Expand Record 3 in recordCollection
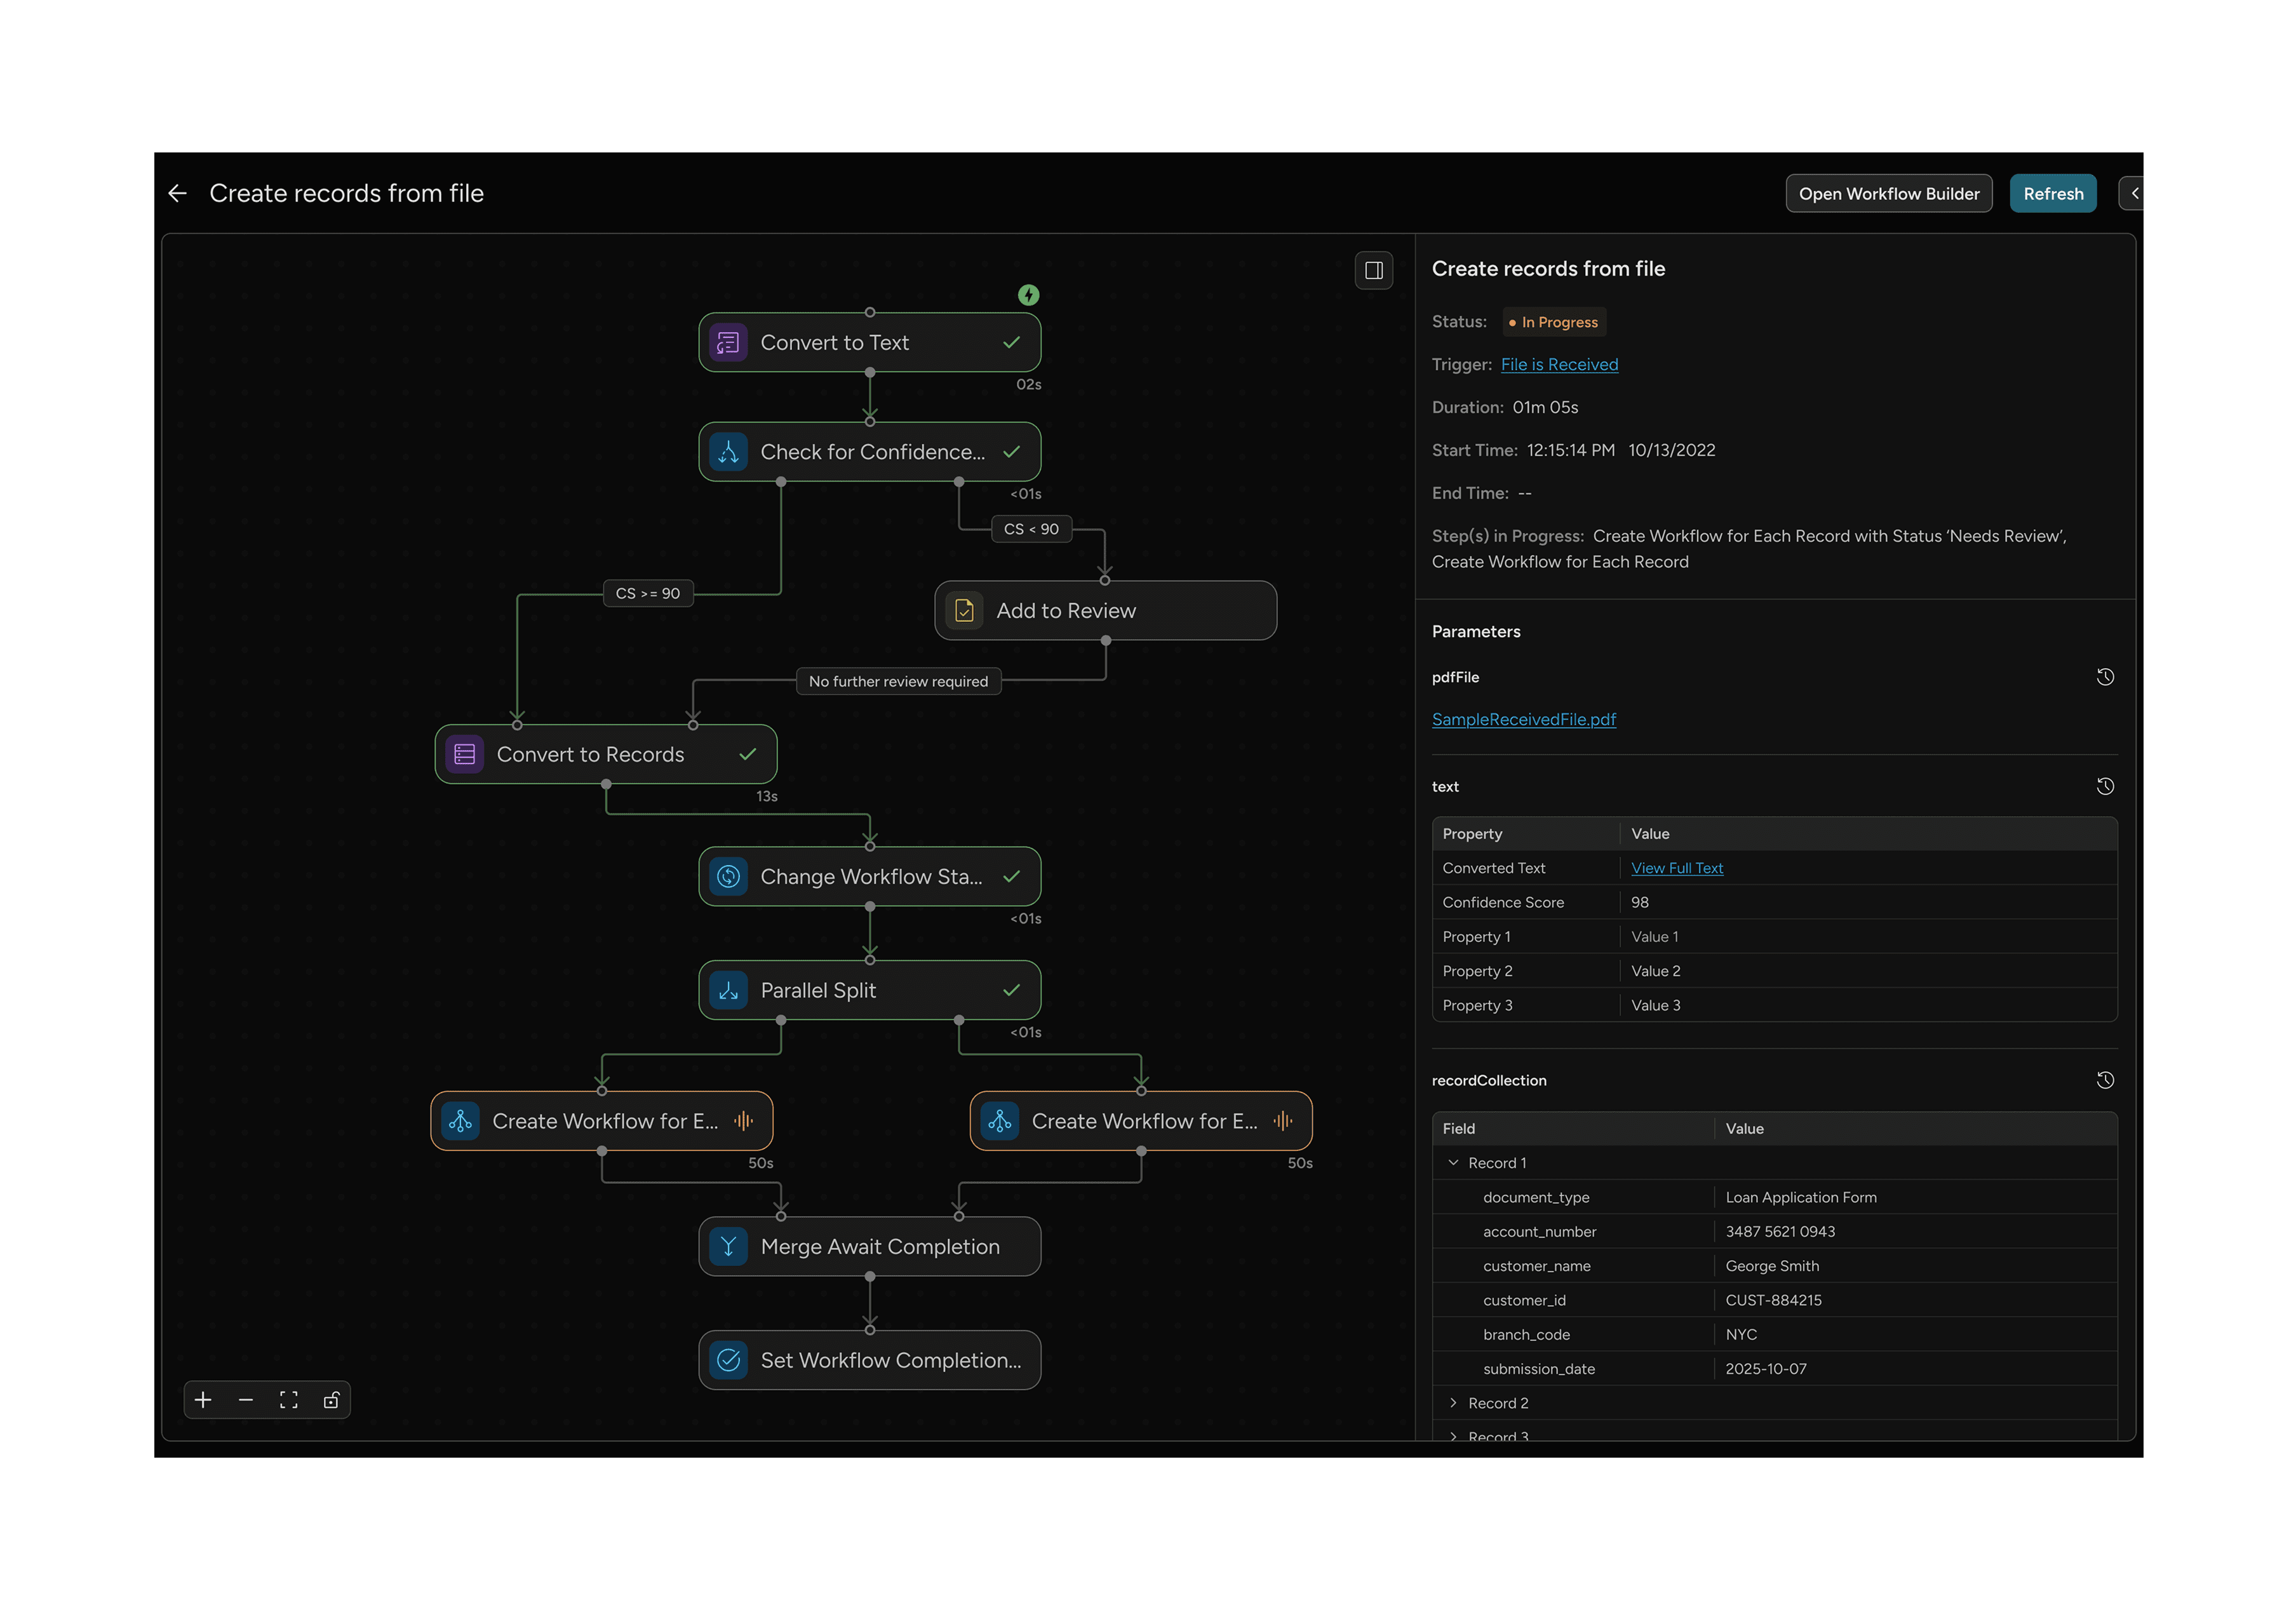 [x=1454, y=1436]
